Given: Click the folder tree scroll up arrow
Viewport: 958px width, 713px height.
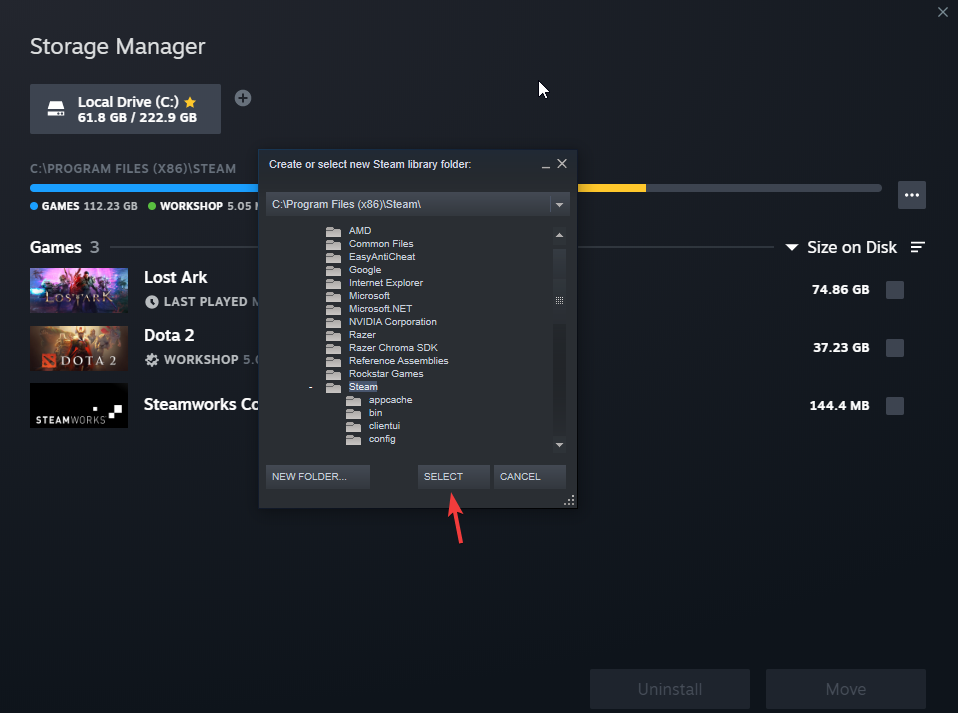Looking at the screenshot, I should pyautogui.click(x=559, y=235).
